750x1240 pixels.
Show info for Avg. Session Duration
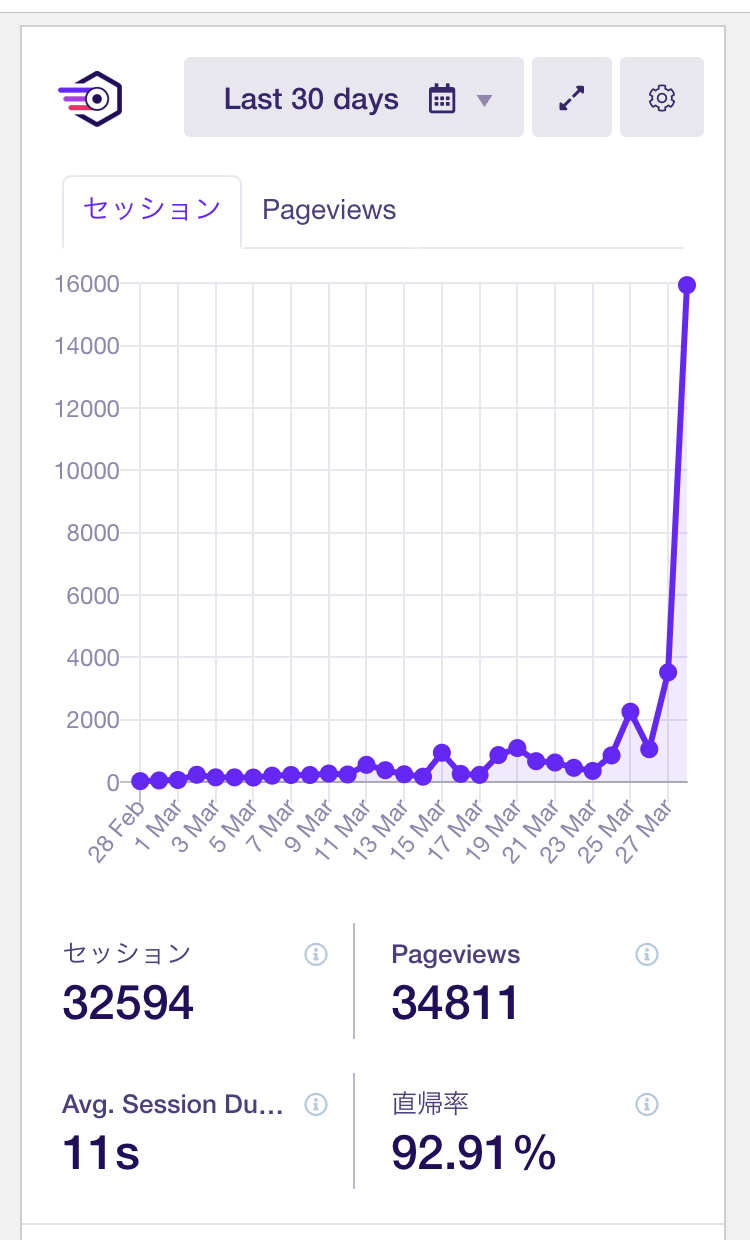click(x=316, y=1104)
